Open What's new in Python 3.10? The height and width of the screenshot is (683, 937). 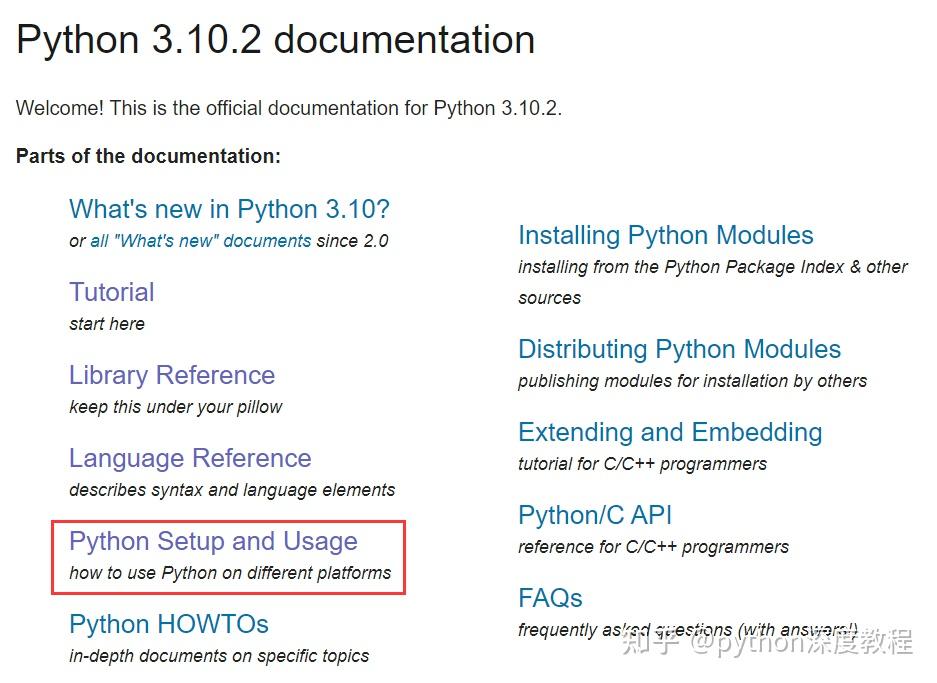coord(228,208)
